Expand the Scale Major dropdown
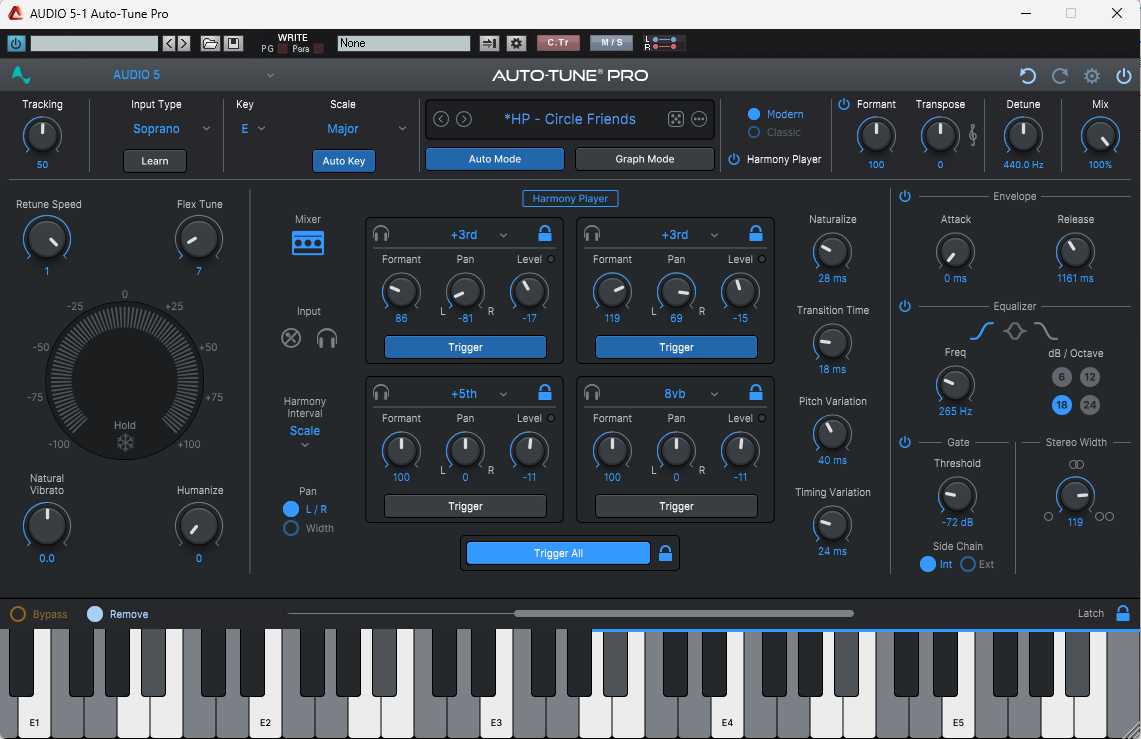This screenshot has width=1141, height=739. 367,129
